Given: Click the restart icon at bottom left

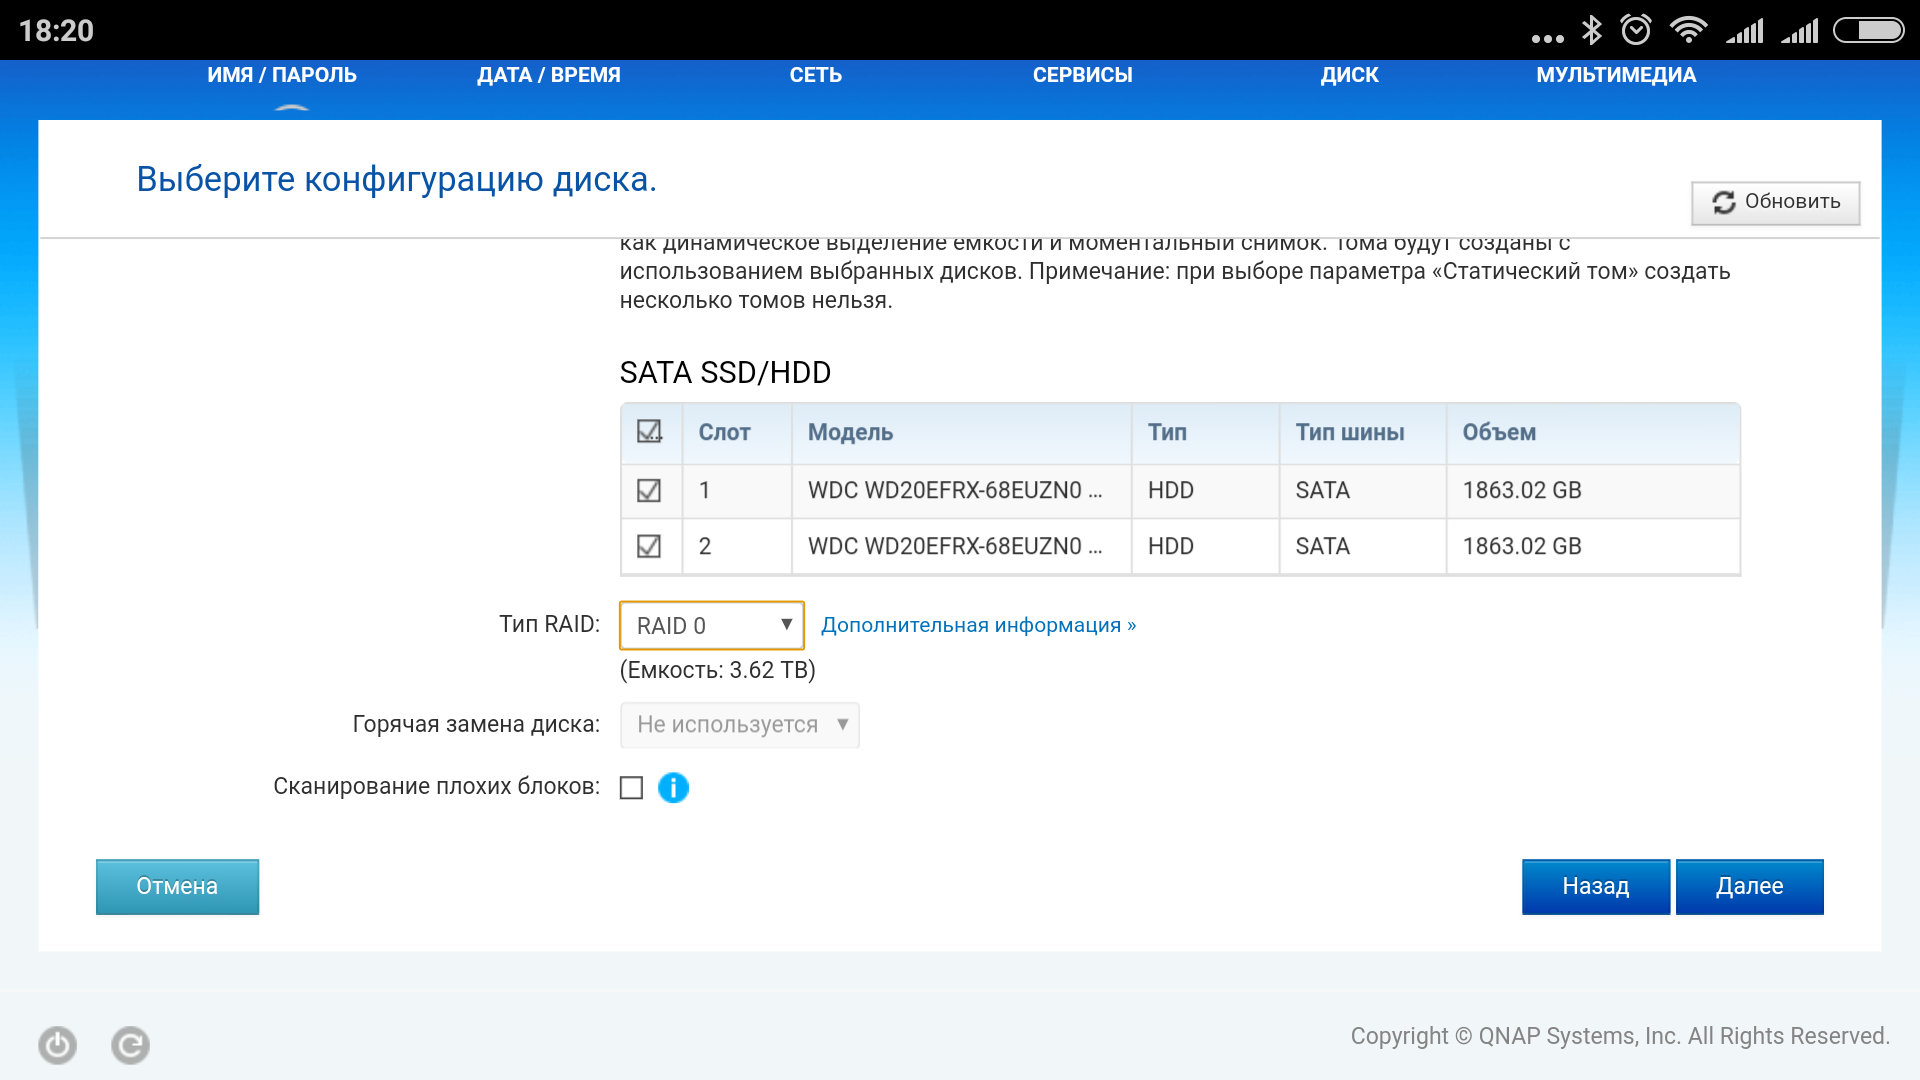Looking at the screenshot, I should point(130,1045).
